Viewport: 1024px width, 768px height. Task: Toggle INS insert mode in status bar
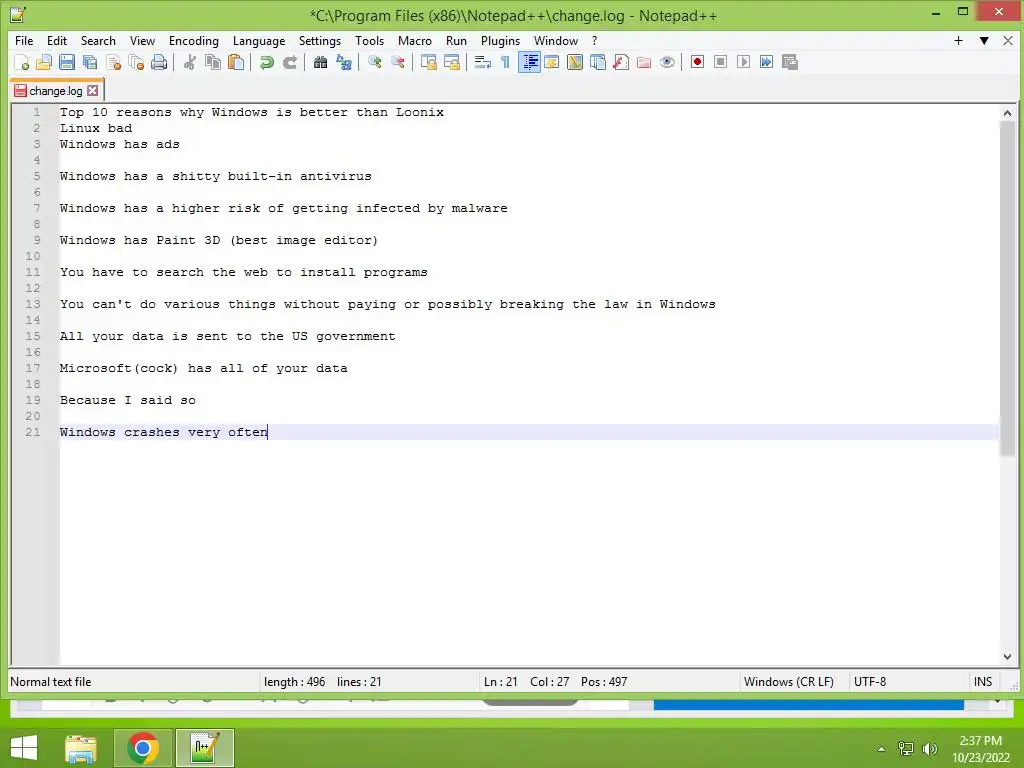(983, 682)
